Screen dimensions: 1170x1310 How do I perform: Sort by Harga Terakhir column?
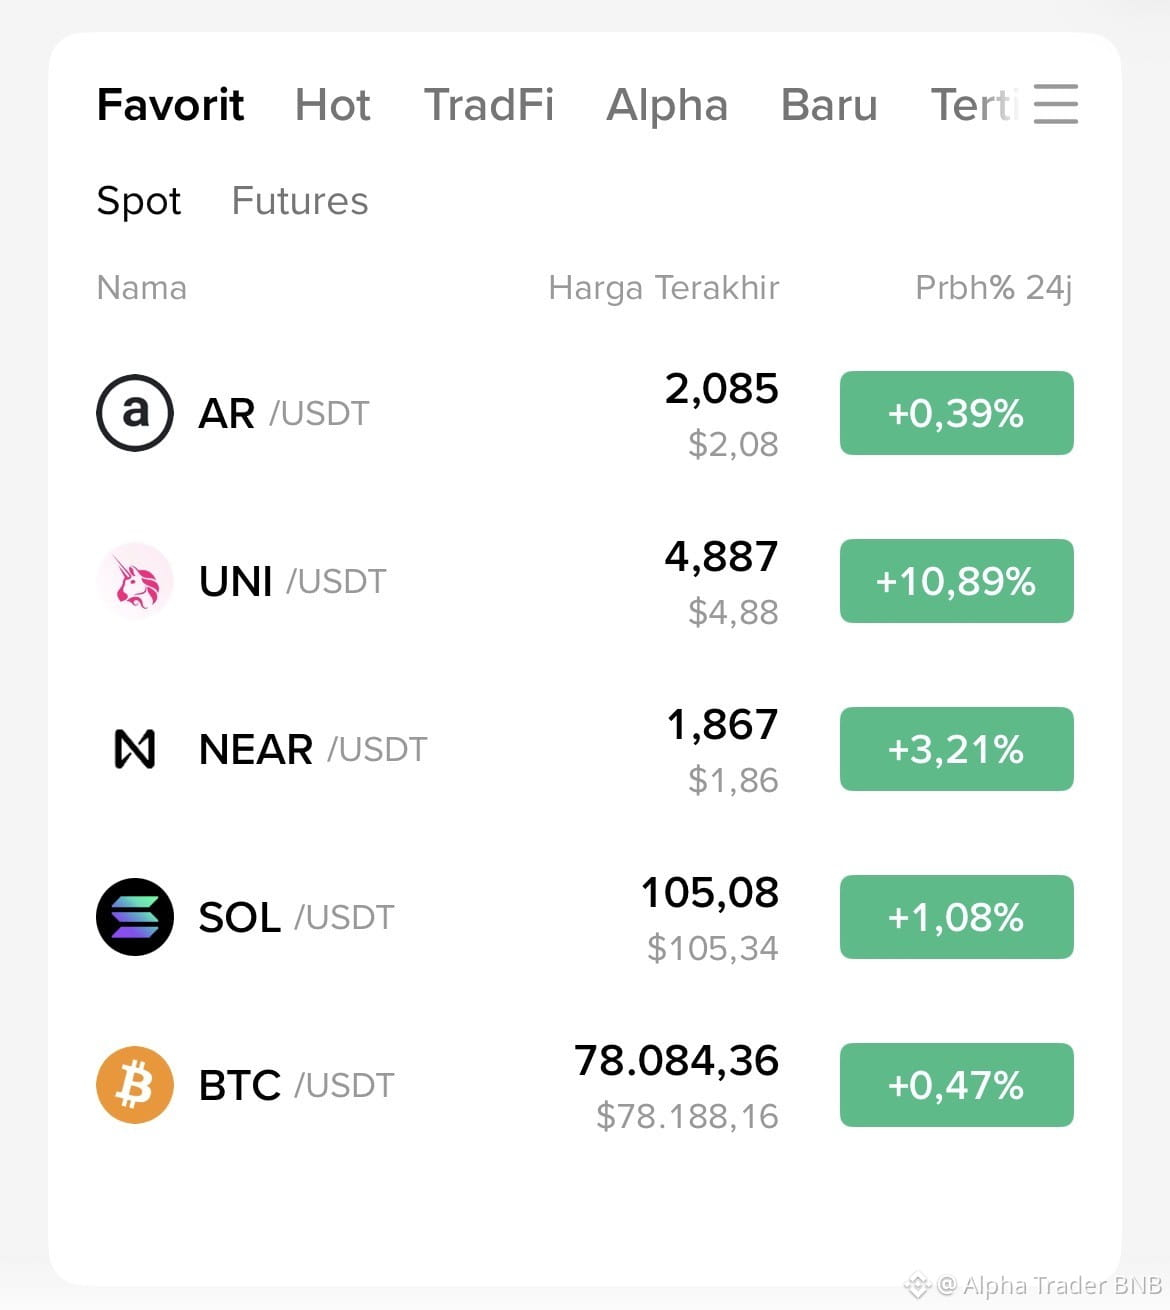(x=664, y=288)
